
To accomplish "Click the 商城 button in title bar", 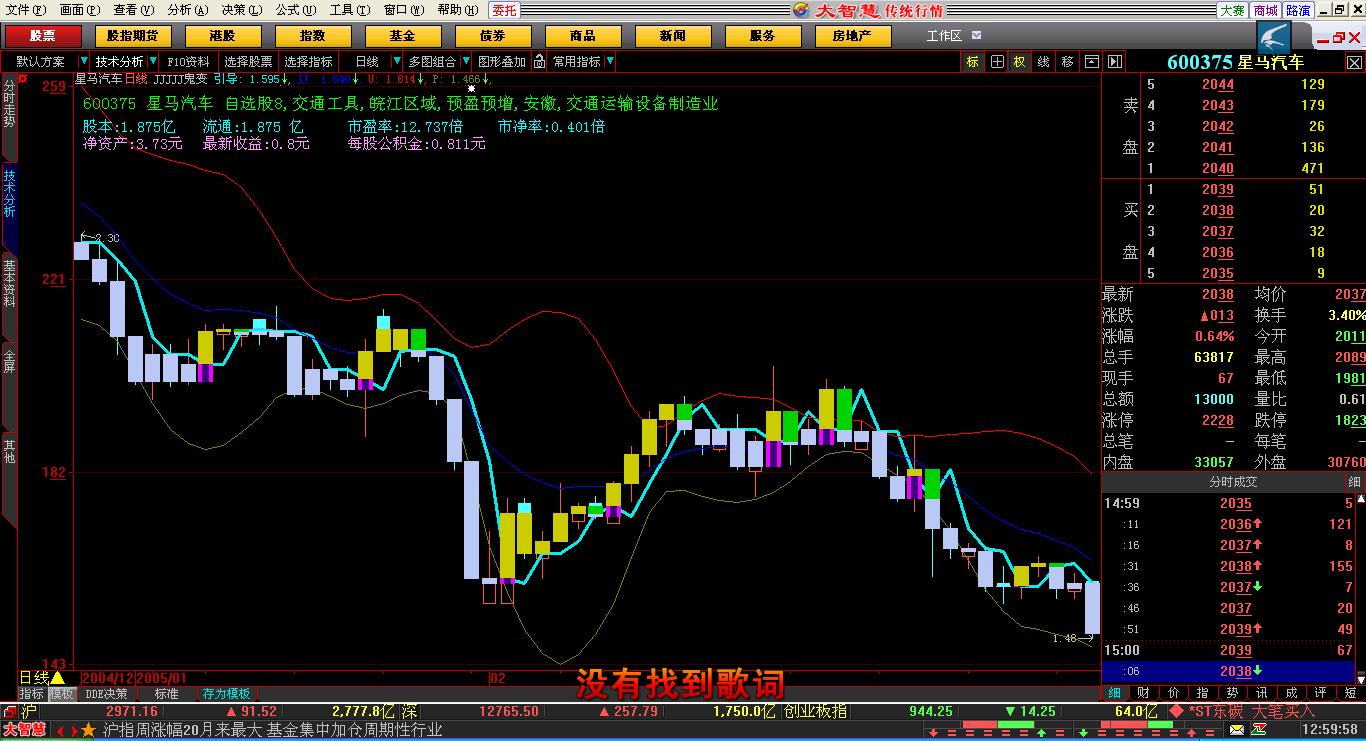I will pos(1265,10).
